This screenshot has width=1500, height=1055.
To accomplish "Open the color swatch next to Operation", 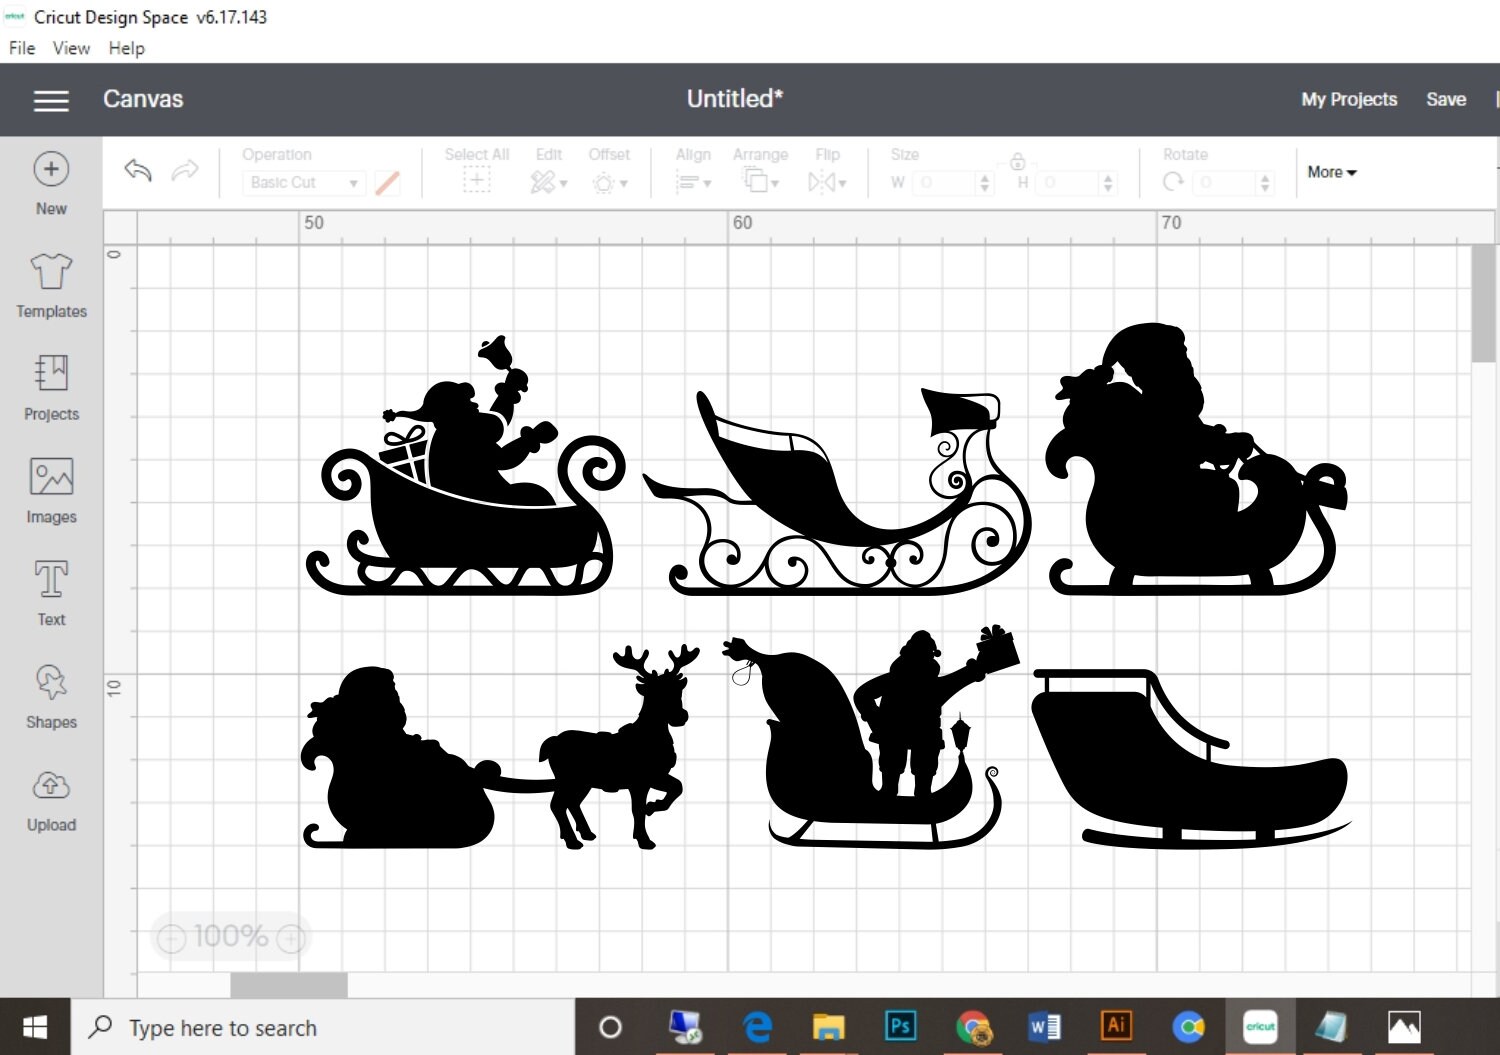I will [x=388, y=183].
